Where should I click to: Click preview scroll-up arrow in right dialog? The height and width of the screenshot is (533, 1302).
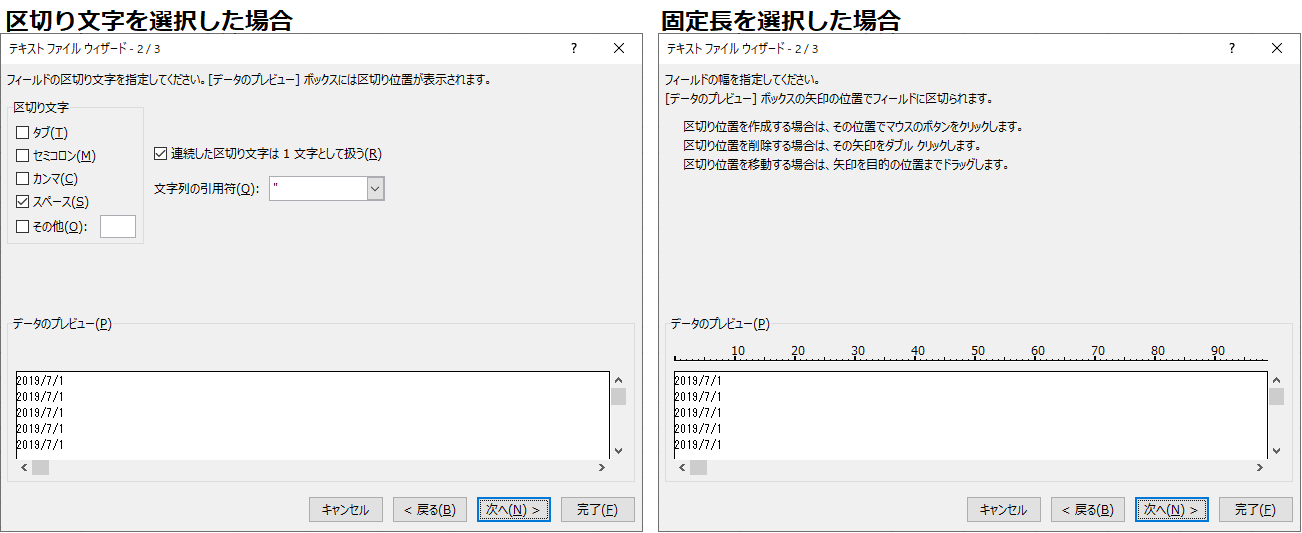[x=1276, y=380]
